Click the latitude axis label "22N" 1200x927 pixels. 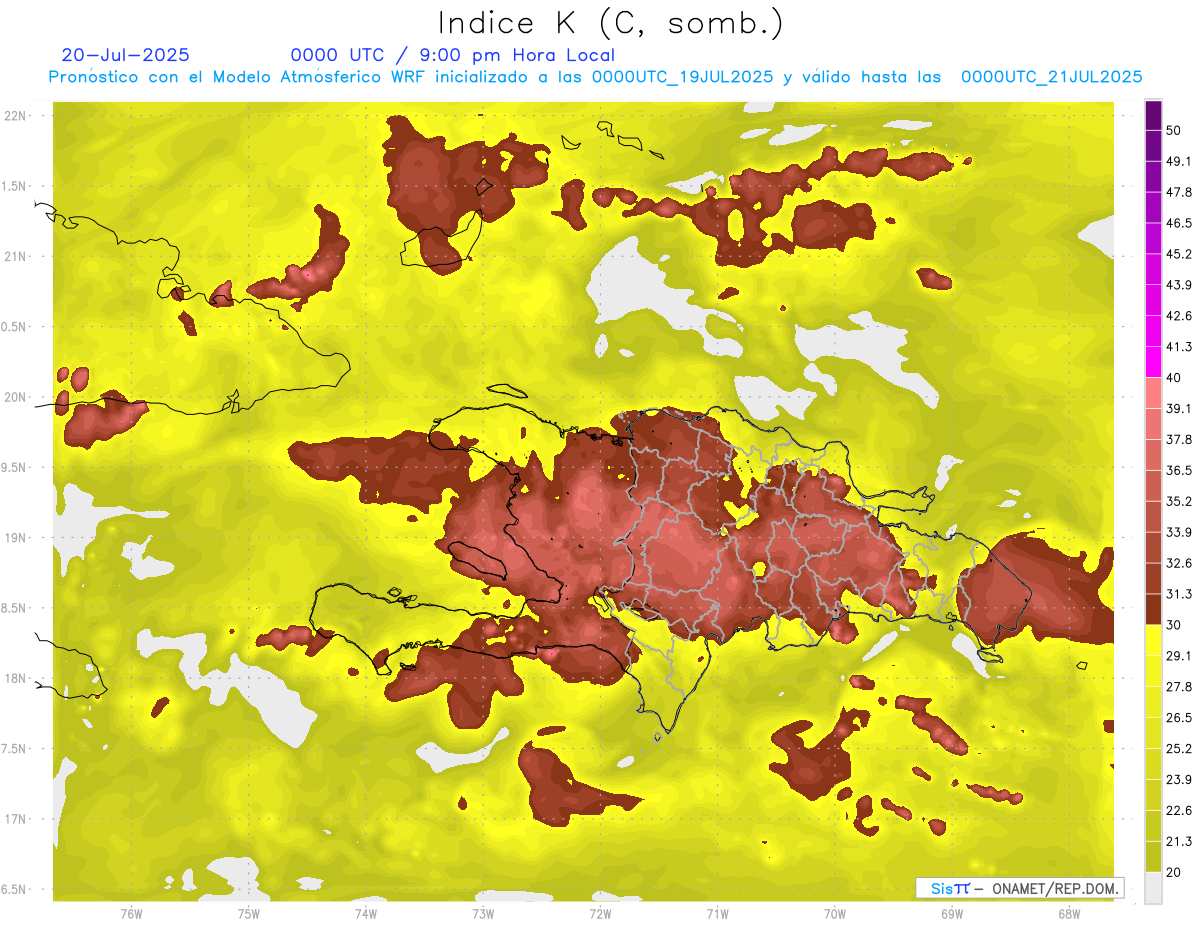17,116
